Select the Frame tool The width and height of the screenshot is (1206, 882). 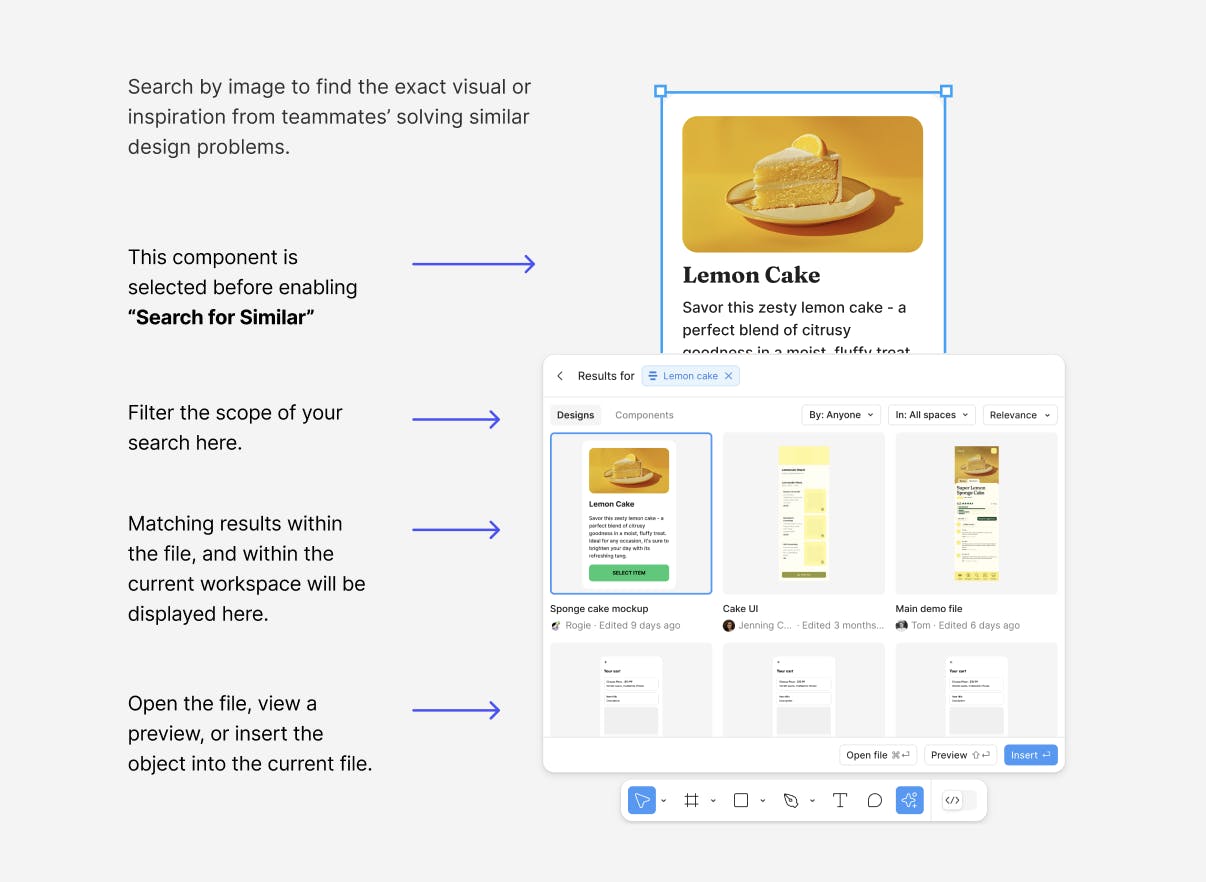(691, 800)
